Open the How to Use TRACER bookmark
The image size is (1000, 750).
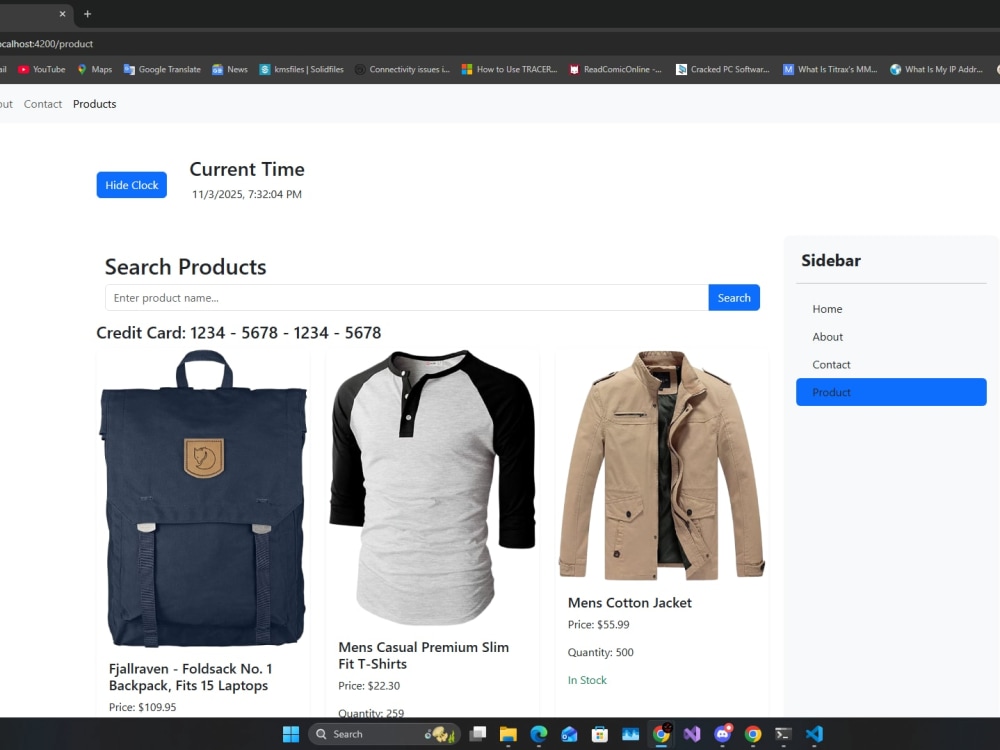(x=509, y=70)
